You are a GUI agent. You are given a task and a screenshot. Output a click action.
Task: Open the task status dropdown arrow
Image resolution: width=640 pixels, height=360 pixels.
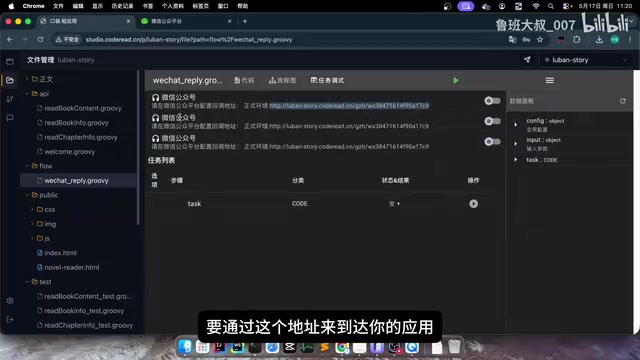pos(398,204)
